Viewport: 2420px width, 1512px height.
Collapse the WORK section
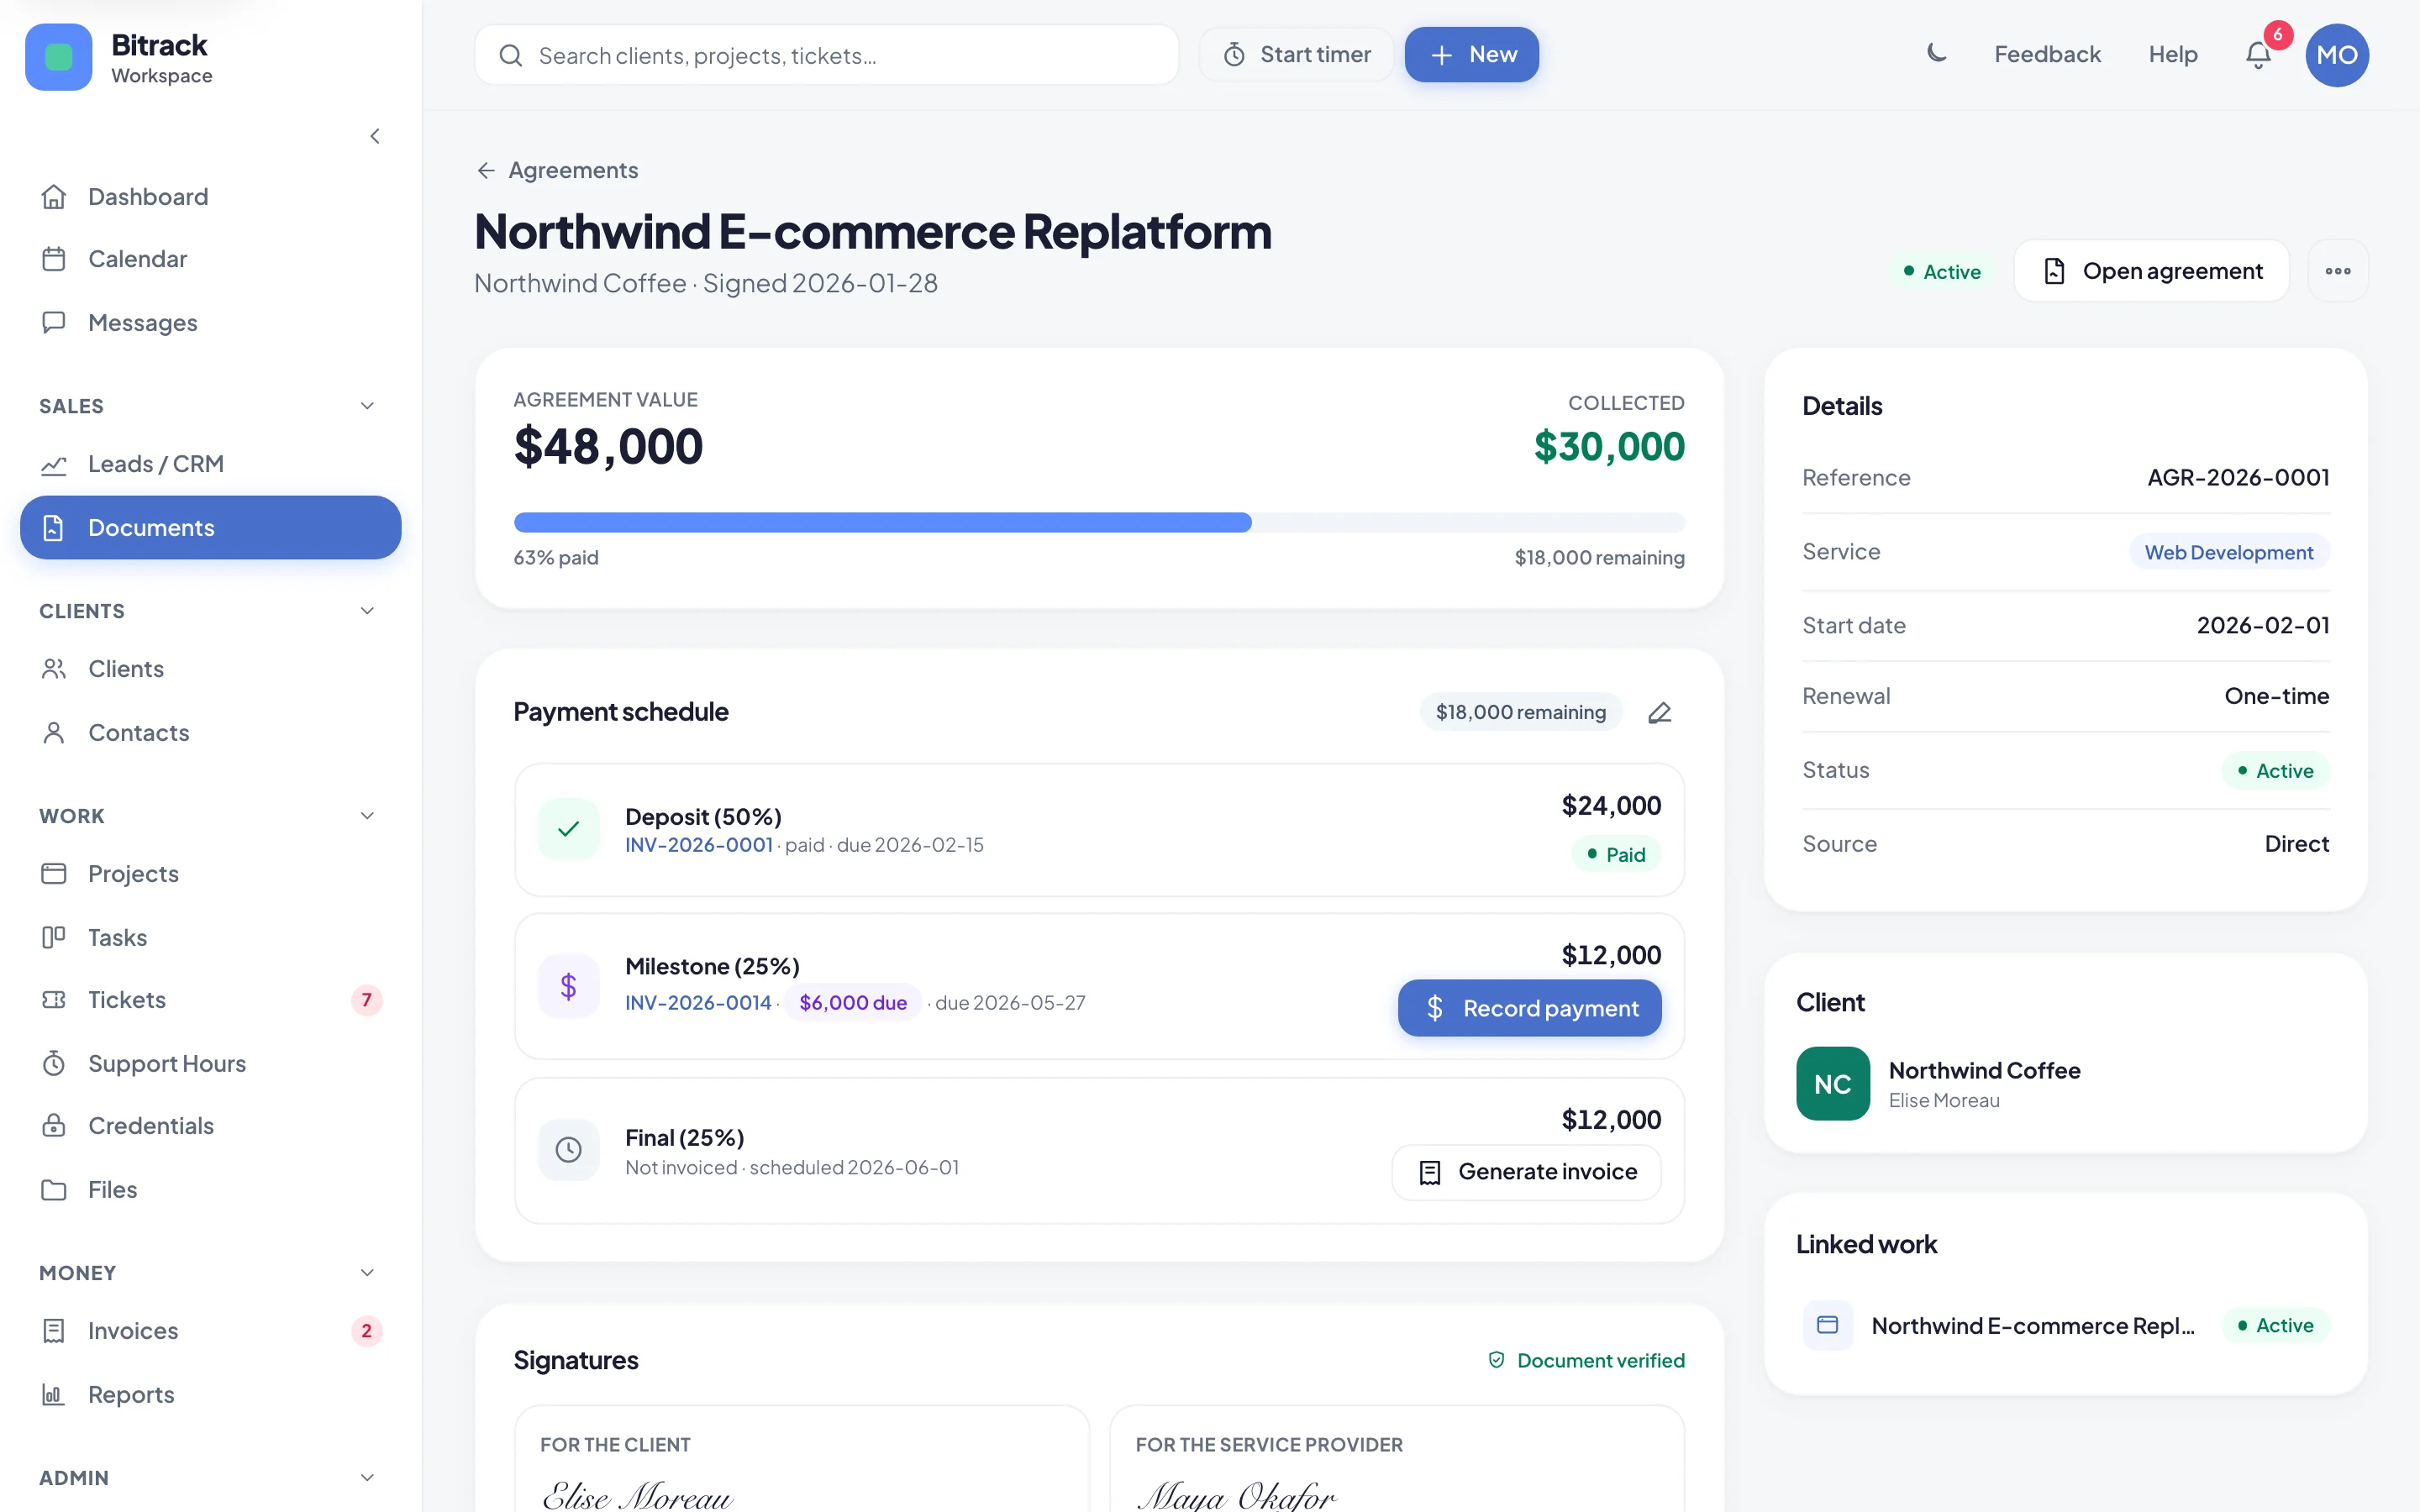(367, 816)
